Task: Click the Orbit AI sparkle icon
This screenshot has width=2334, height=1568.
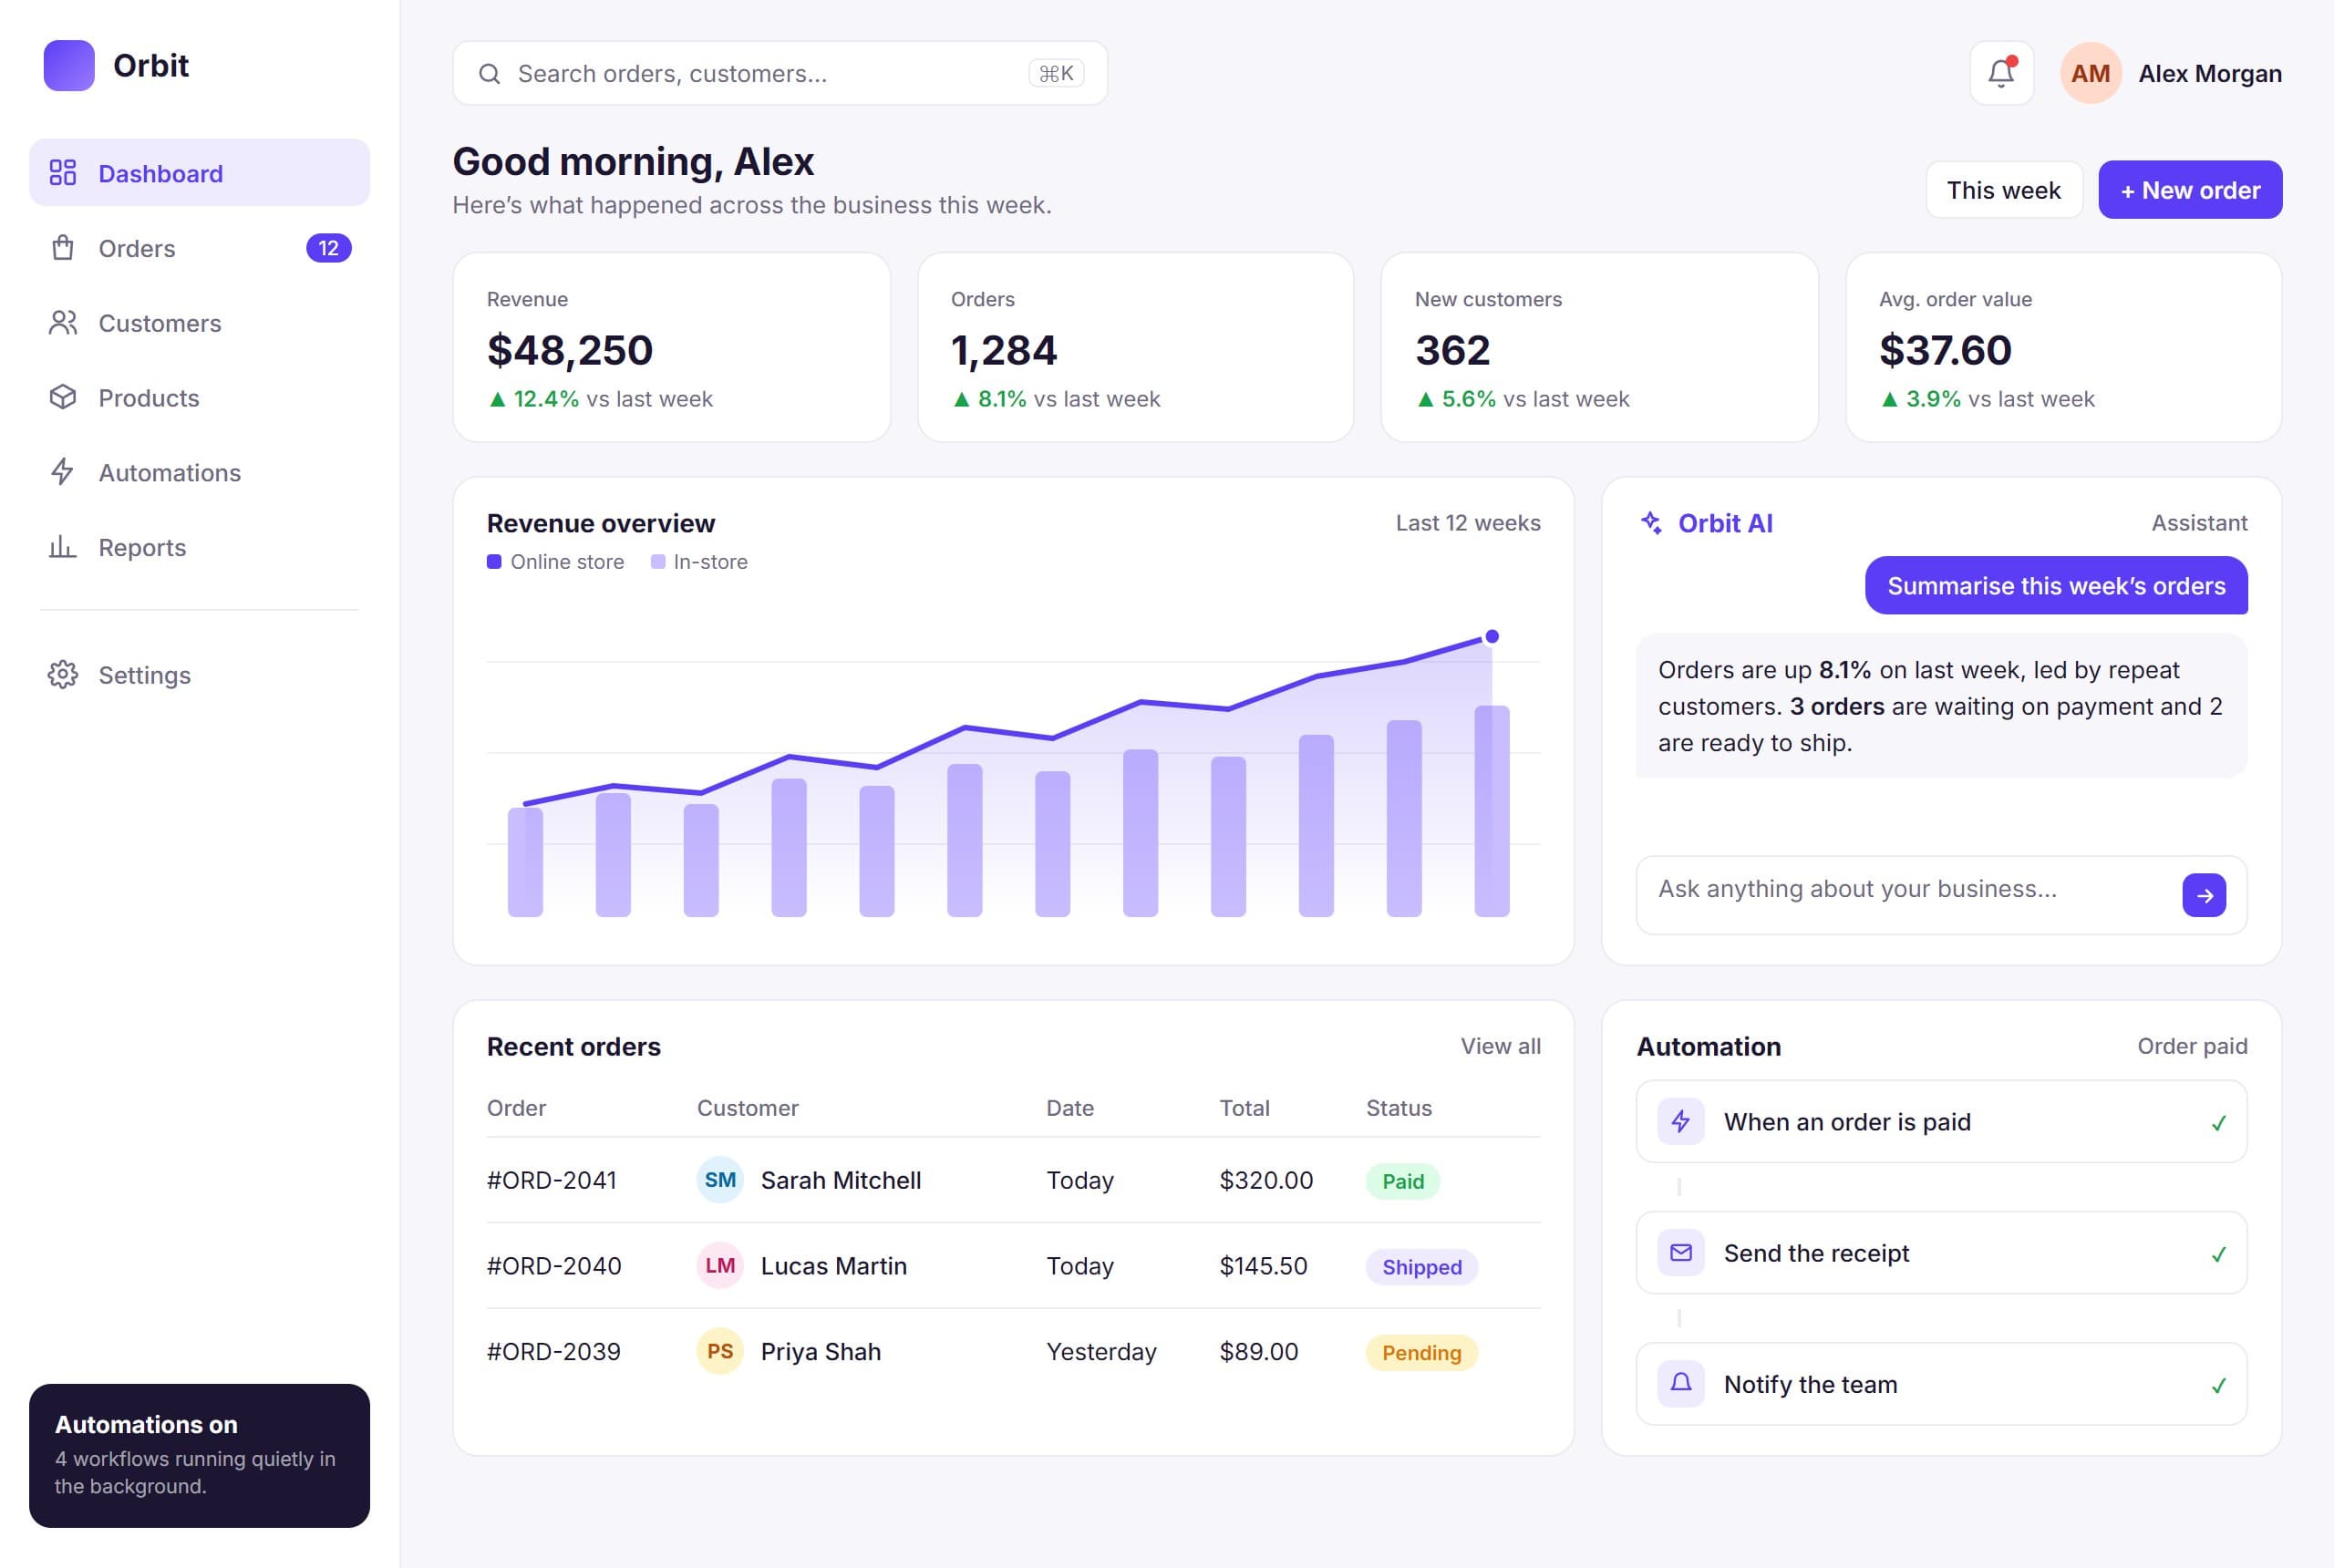Action: pos(1651,523)
